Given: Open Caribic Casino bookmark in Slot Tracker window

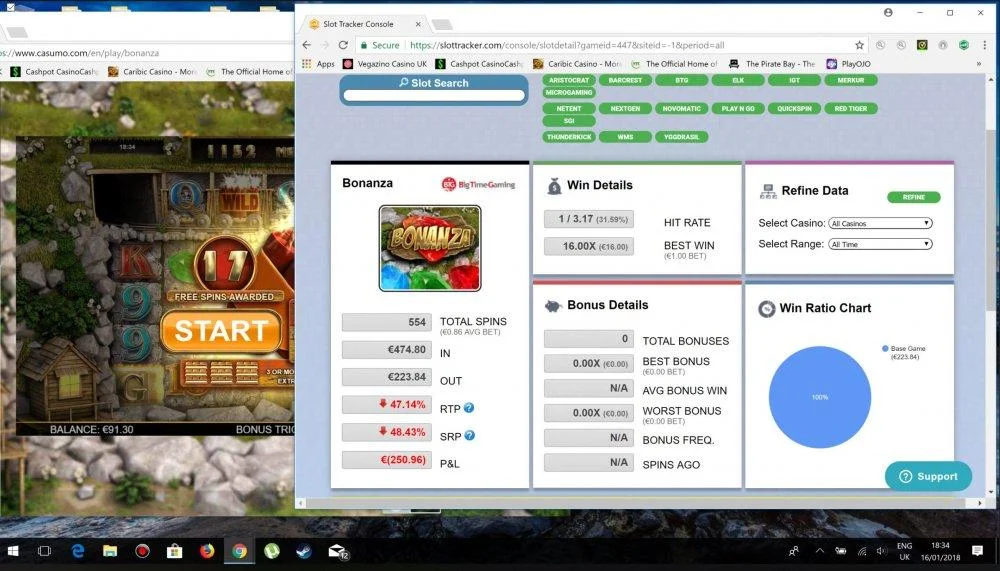Looking at the screenshot, I should click(577, 64).
